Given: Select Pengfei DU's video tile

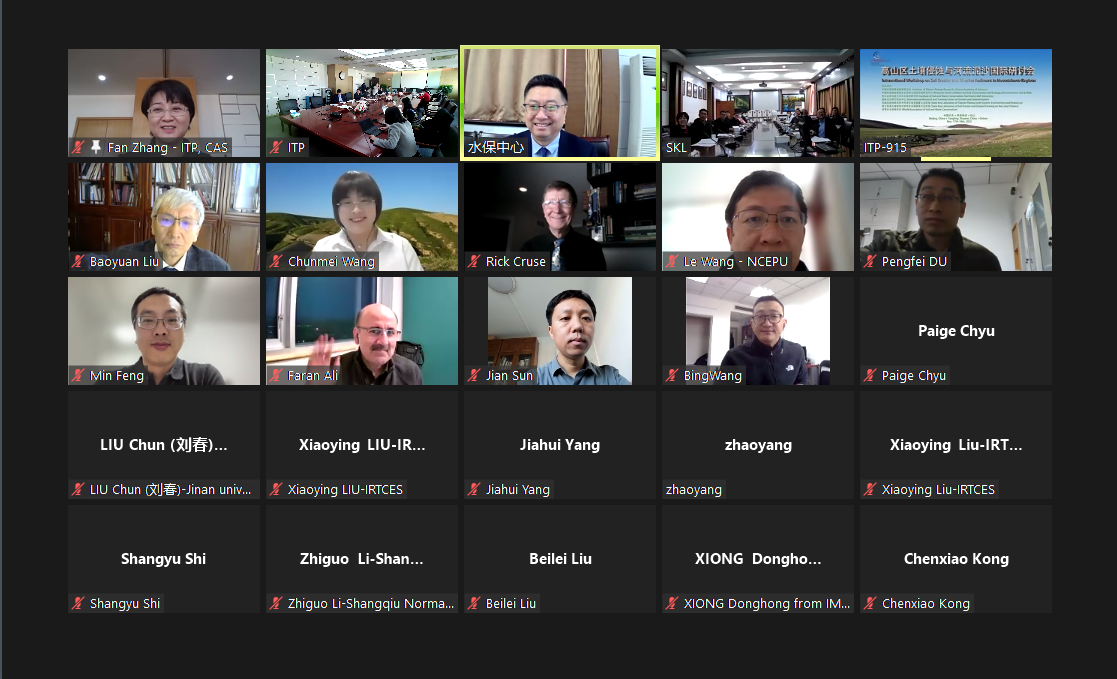Looking at the screenshot, I should coord(956,217).
